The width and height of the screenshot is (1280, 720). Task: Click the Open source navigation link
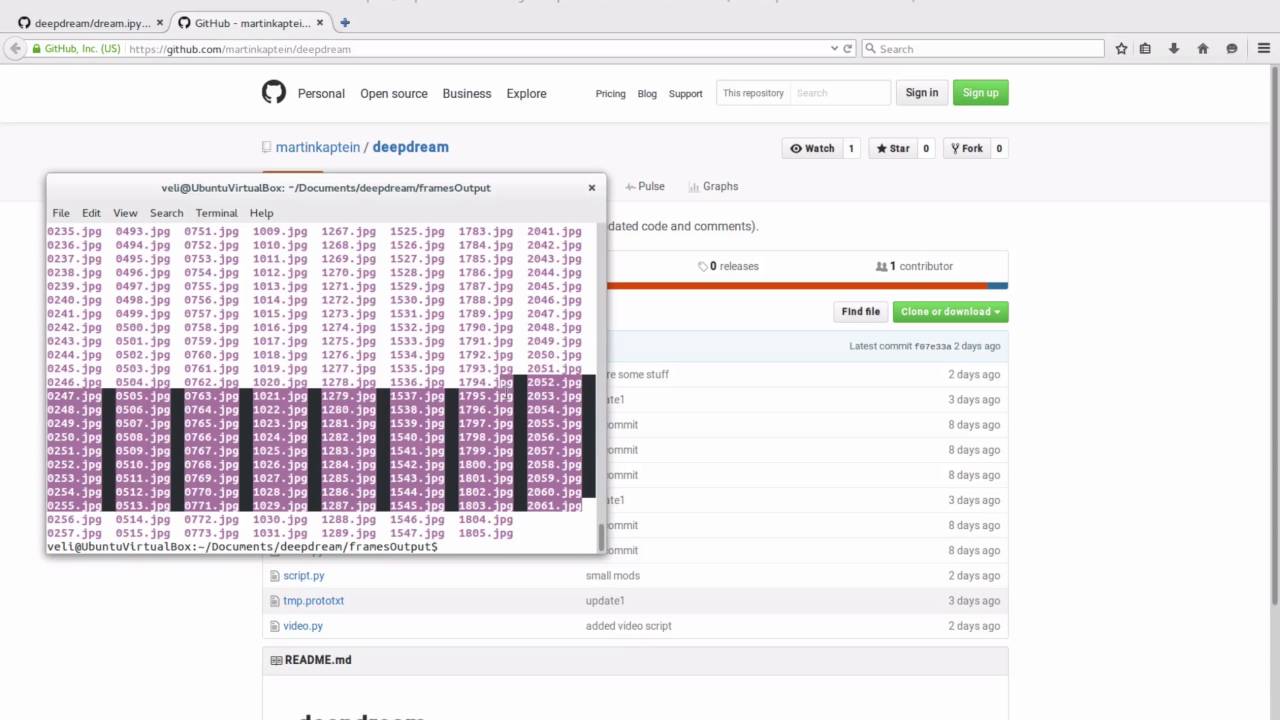click(x=394, y=93)
